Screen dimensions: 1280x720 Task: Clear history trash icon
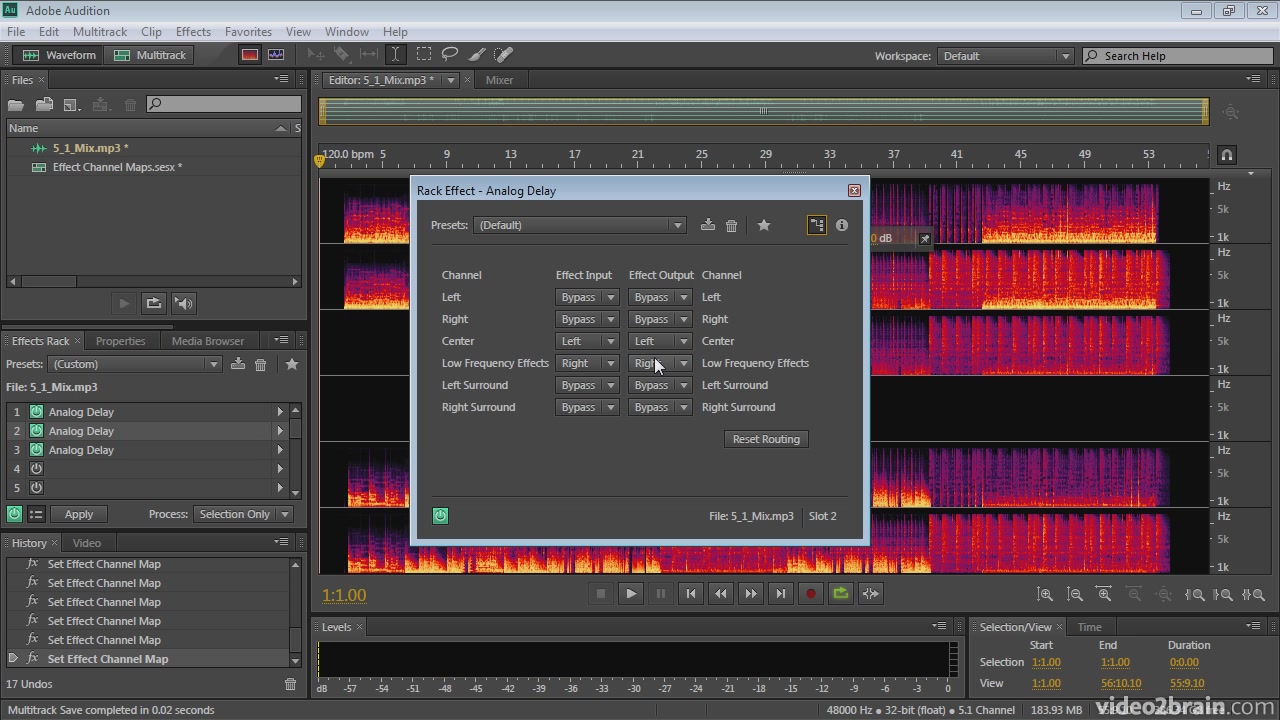click(290, 684)
